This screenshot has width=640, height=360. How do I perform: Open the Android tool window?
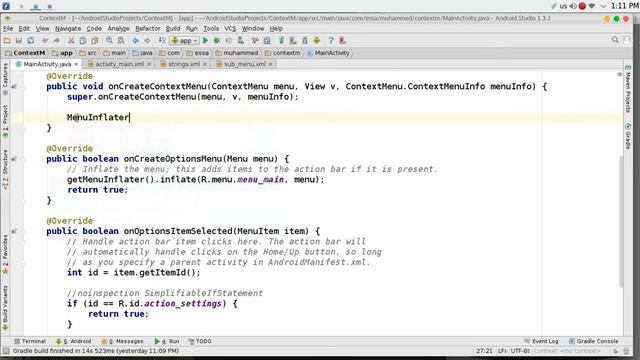coord(73,341)
